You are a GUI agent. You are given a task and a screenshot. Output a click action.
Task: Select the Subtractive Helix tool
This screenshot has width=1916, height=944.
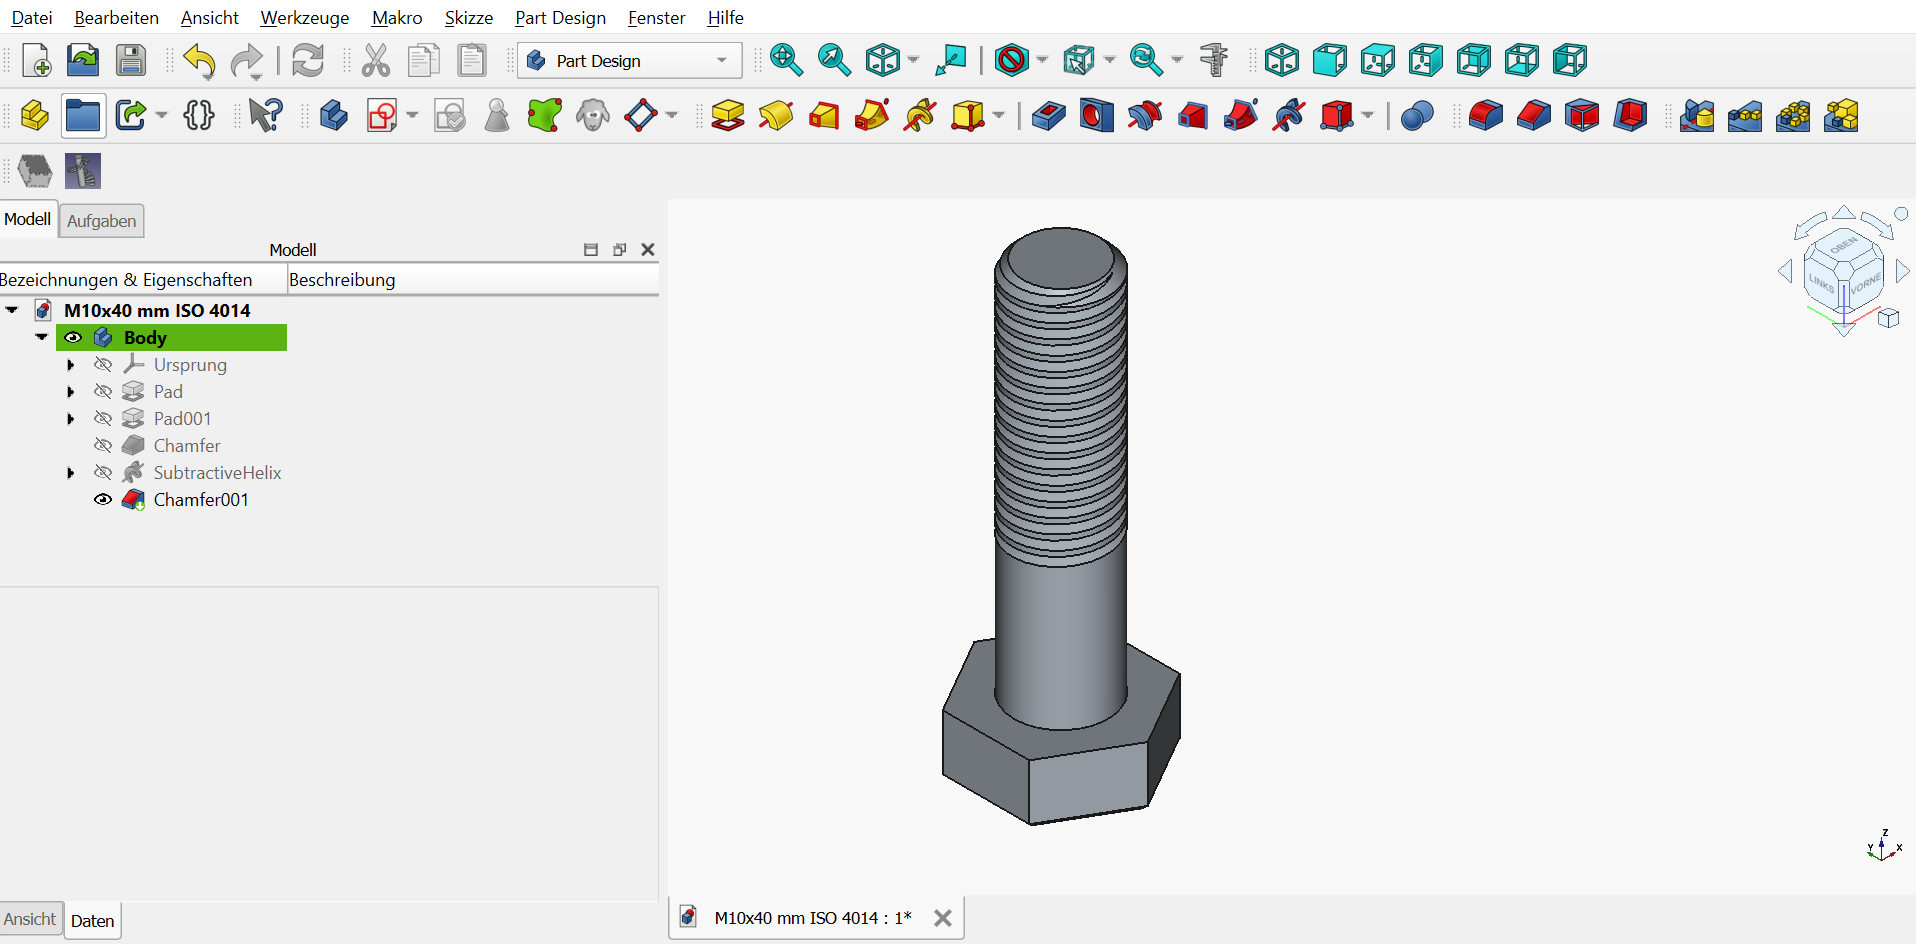[1289, 116]
